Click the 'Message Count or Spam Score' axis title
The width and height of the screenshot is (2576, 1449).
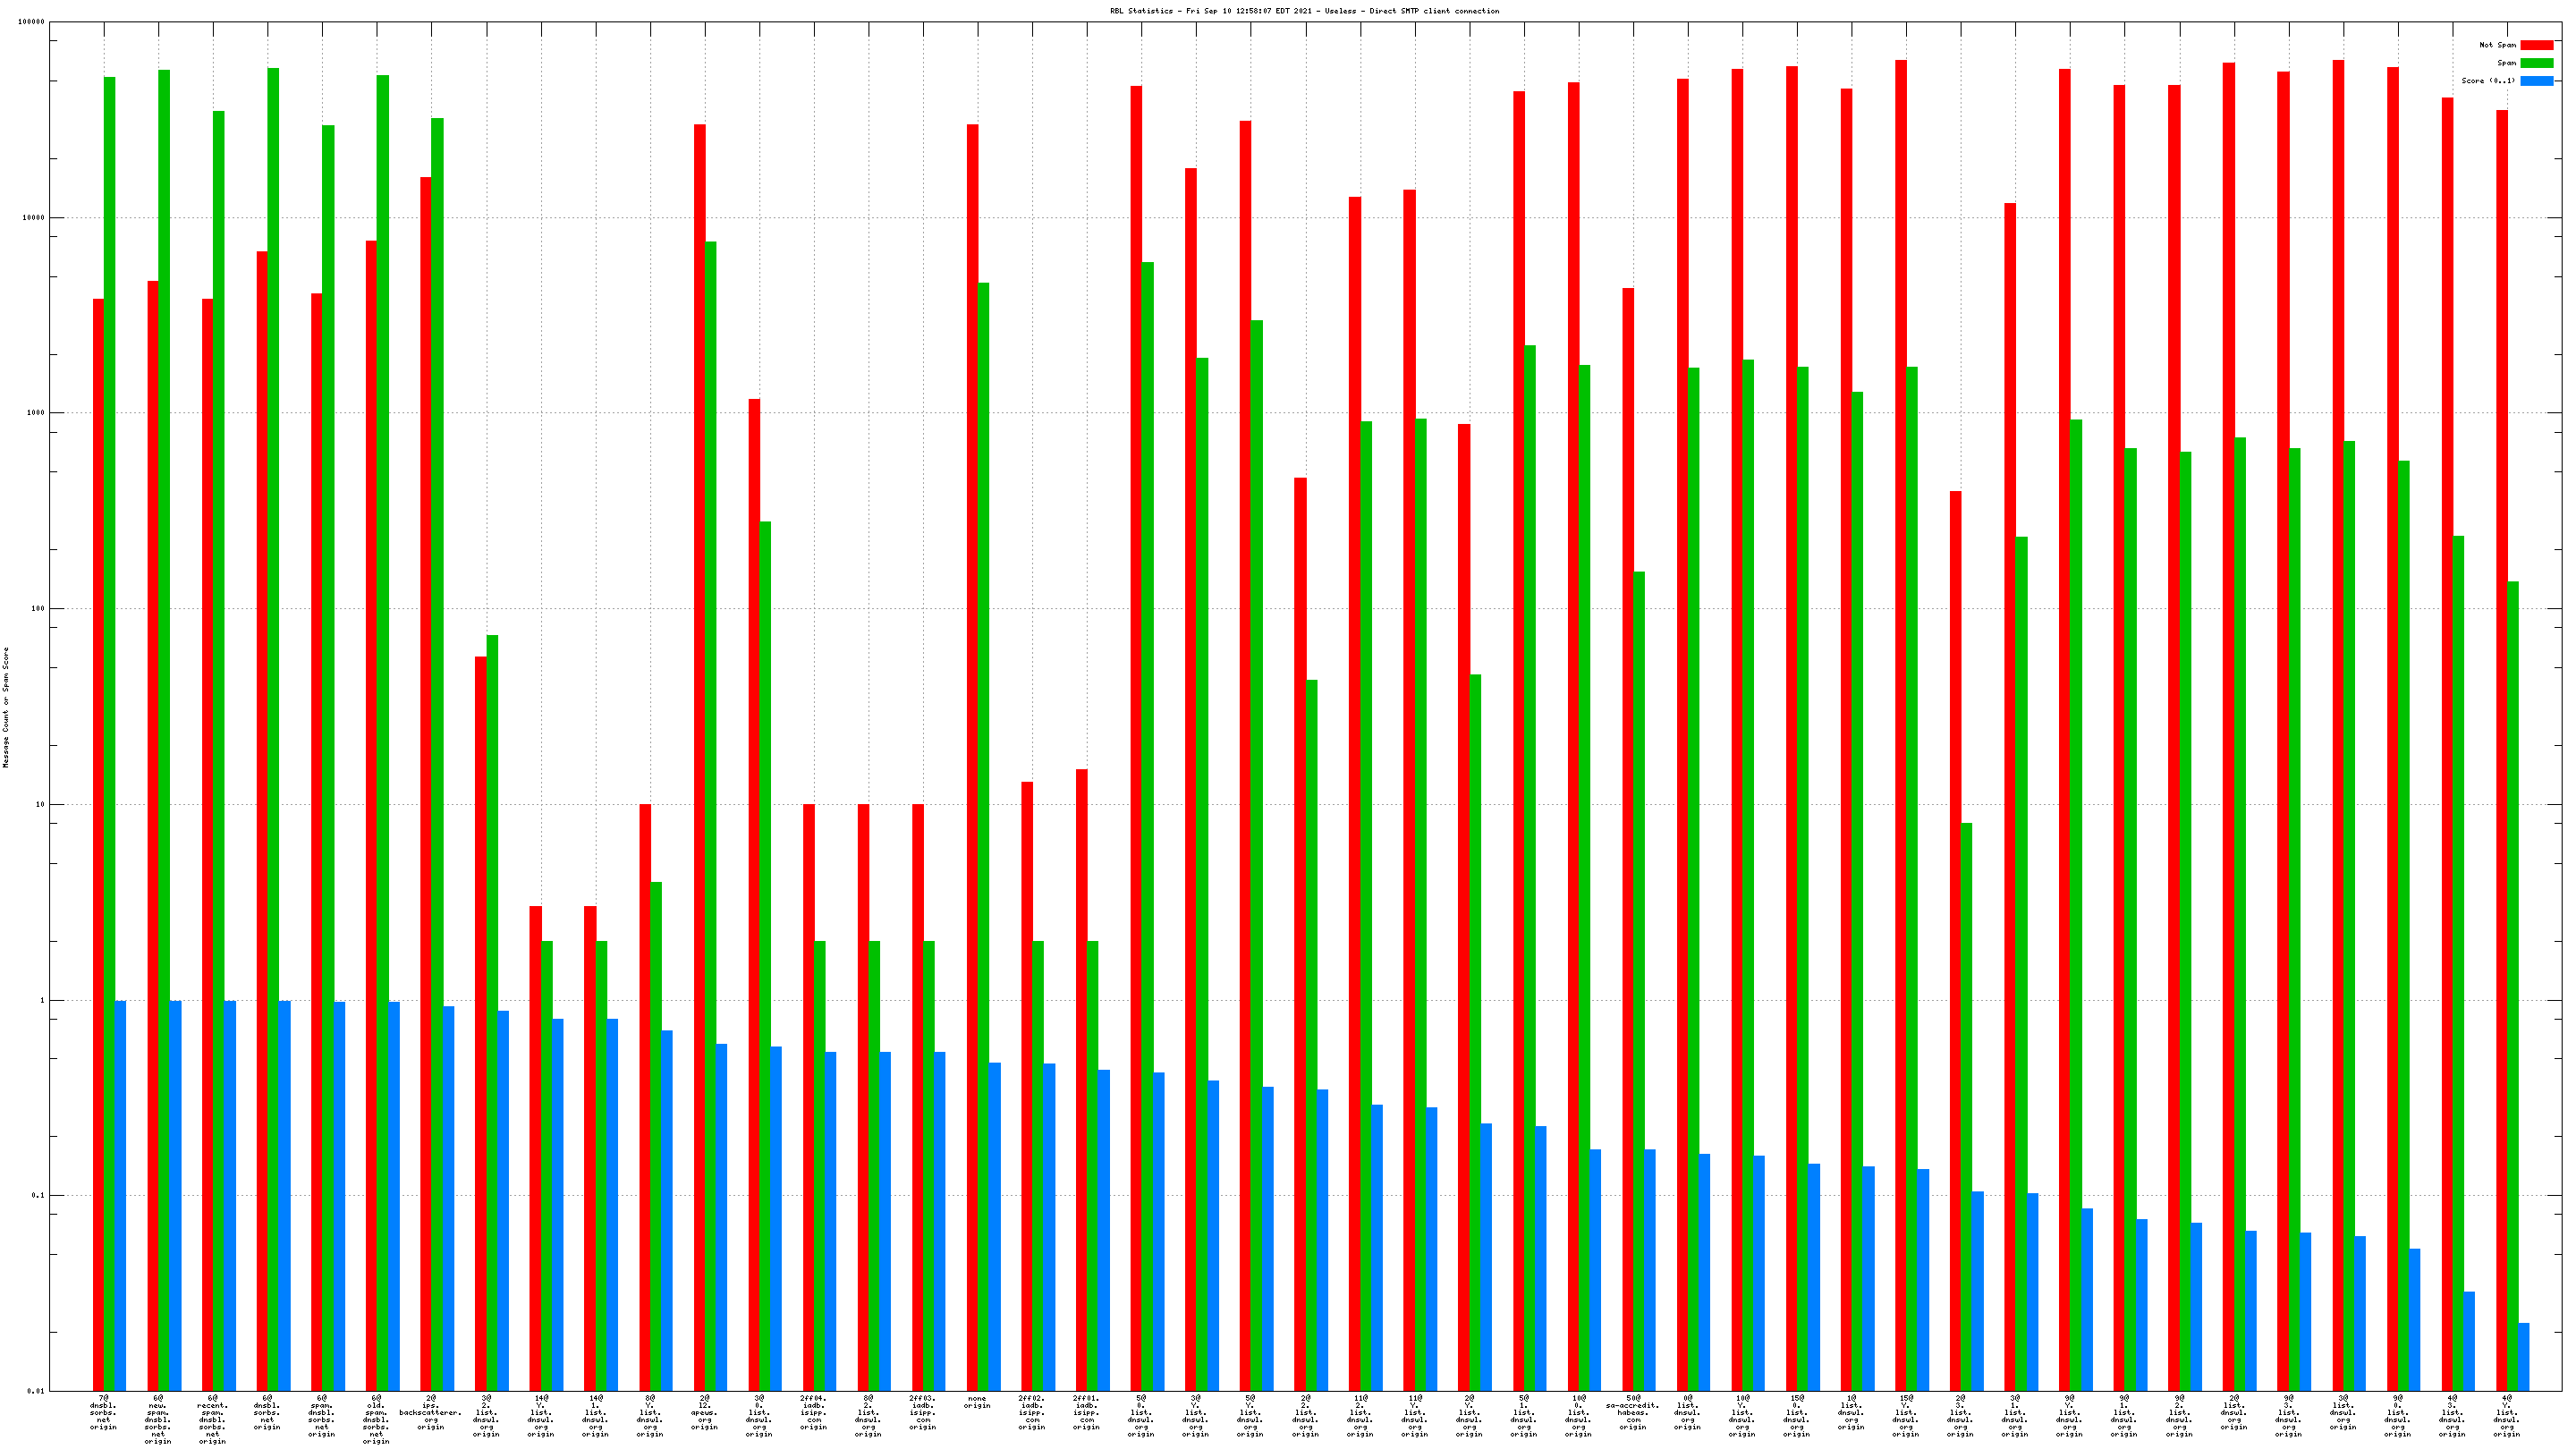tap(6, 707)
